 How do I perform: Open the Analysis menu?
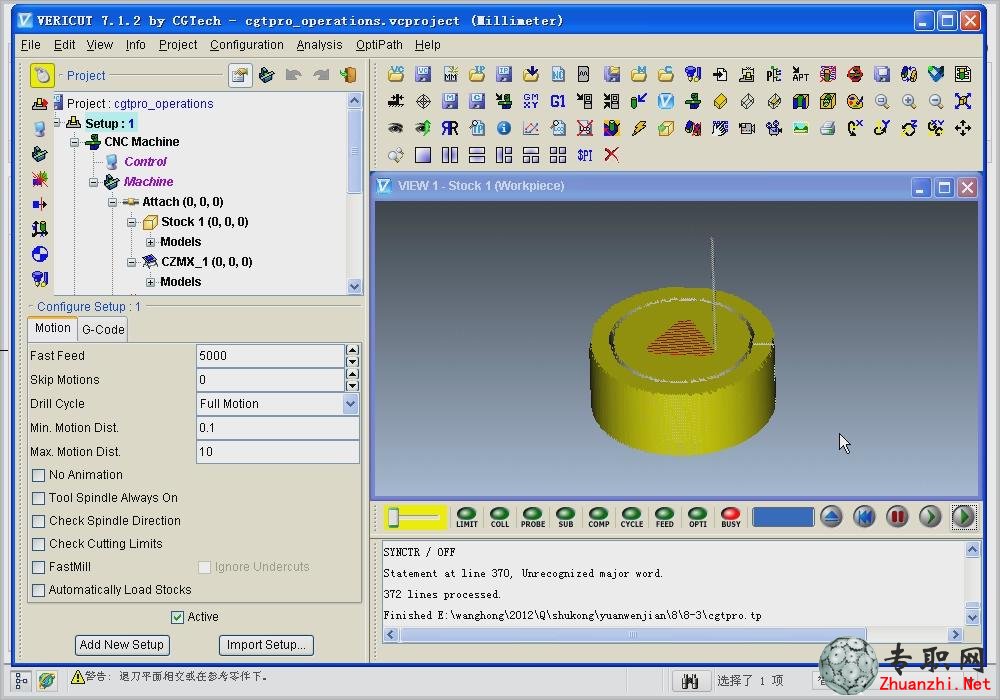pos(319,45)
